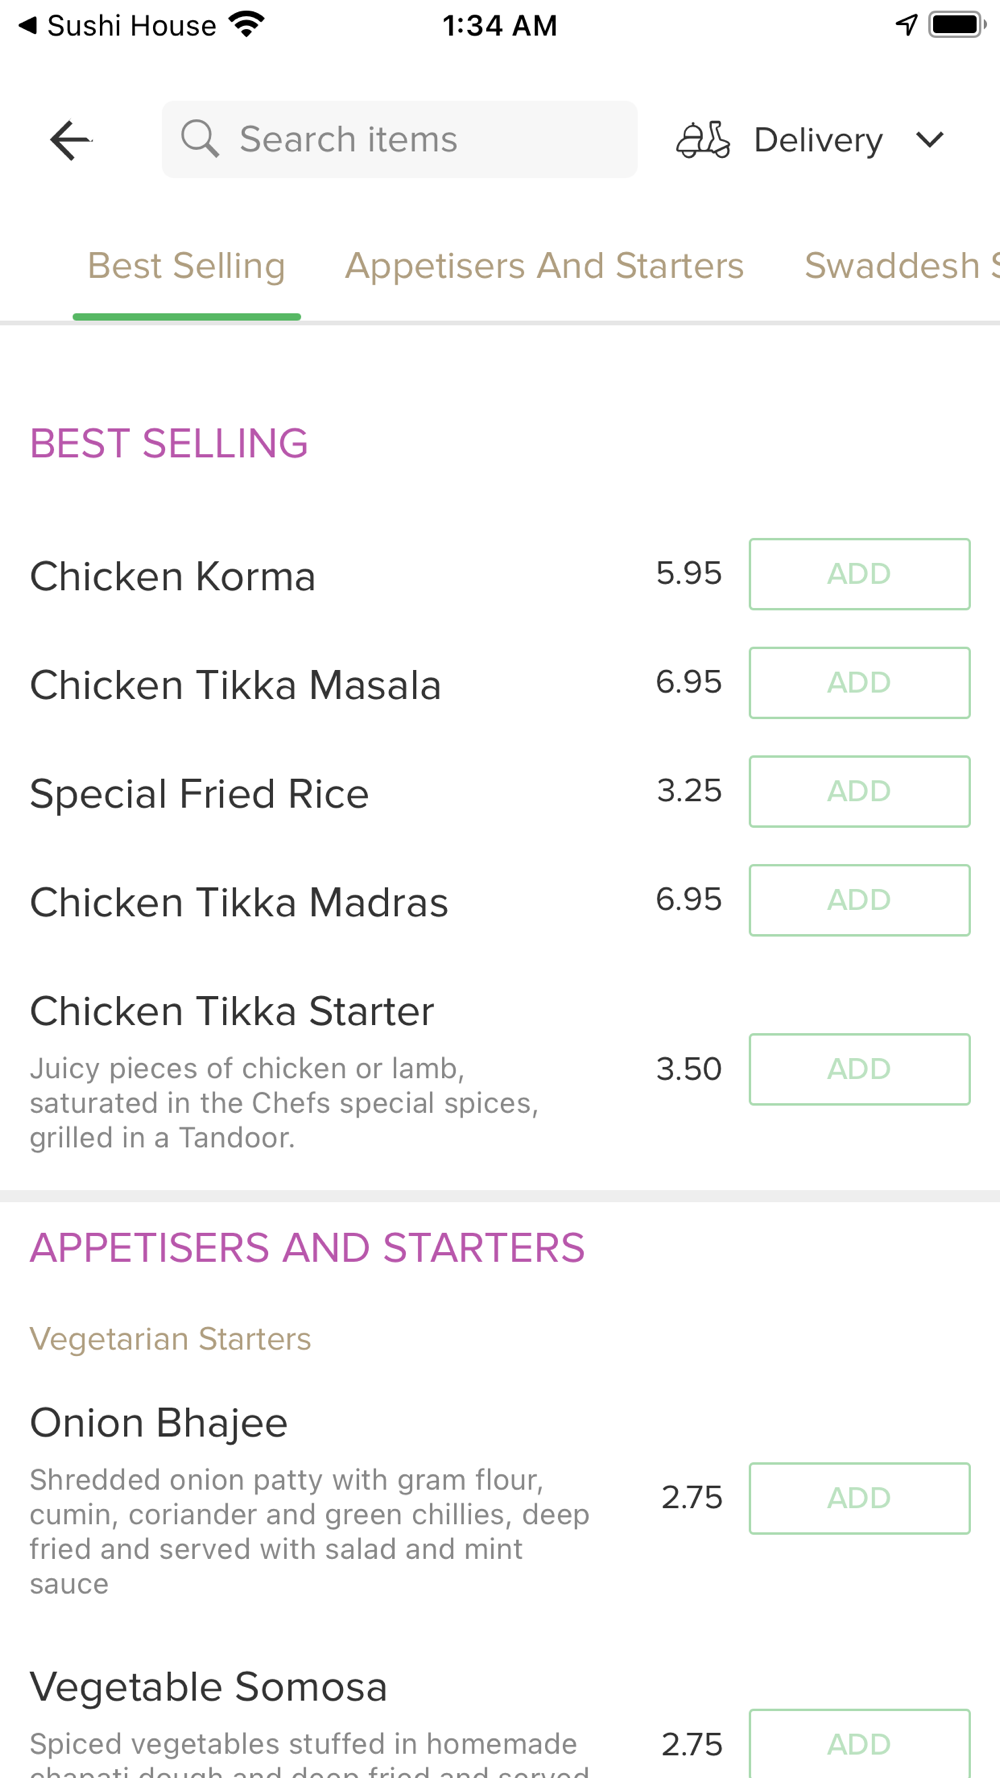Expand the Delivery dropdown chevron

930,140
